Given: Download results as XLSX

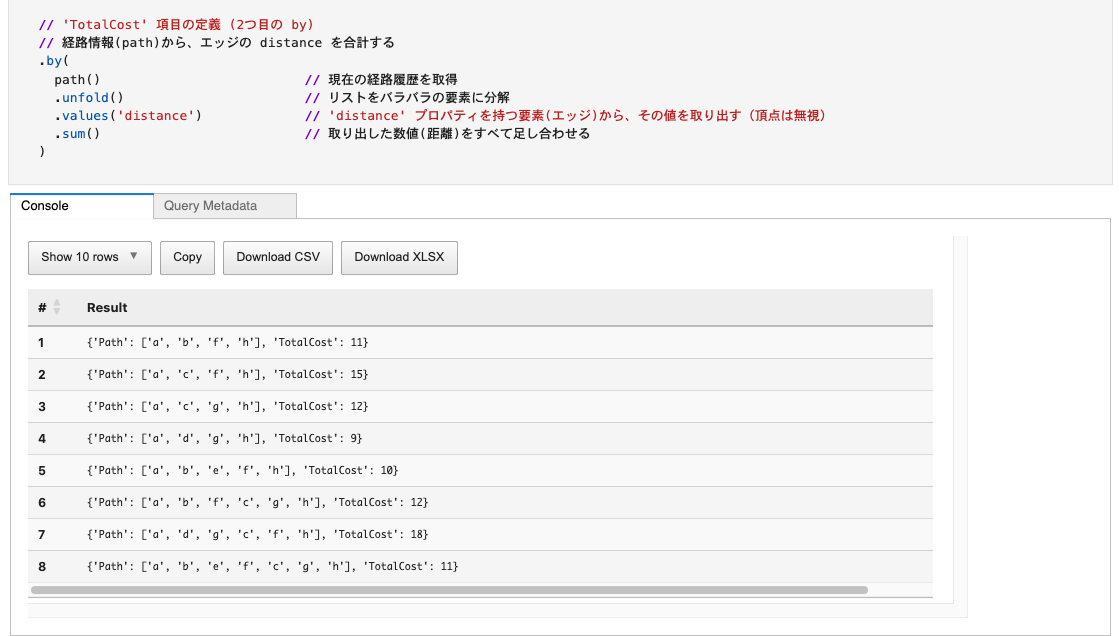Looking at the screenshot, I should coord(399,258).
